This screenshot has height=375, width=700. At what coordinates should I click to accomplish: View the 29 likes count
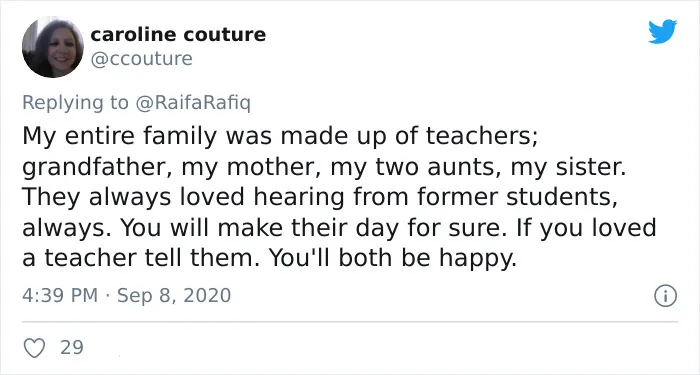click(72, 347)
